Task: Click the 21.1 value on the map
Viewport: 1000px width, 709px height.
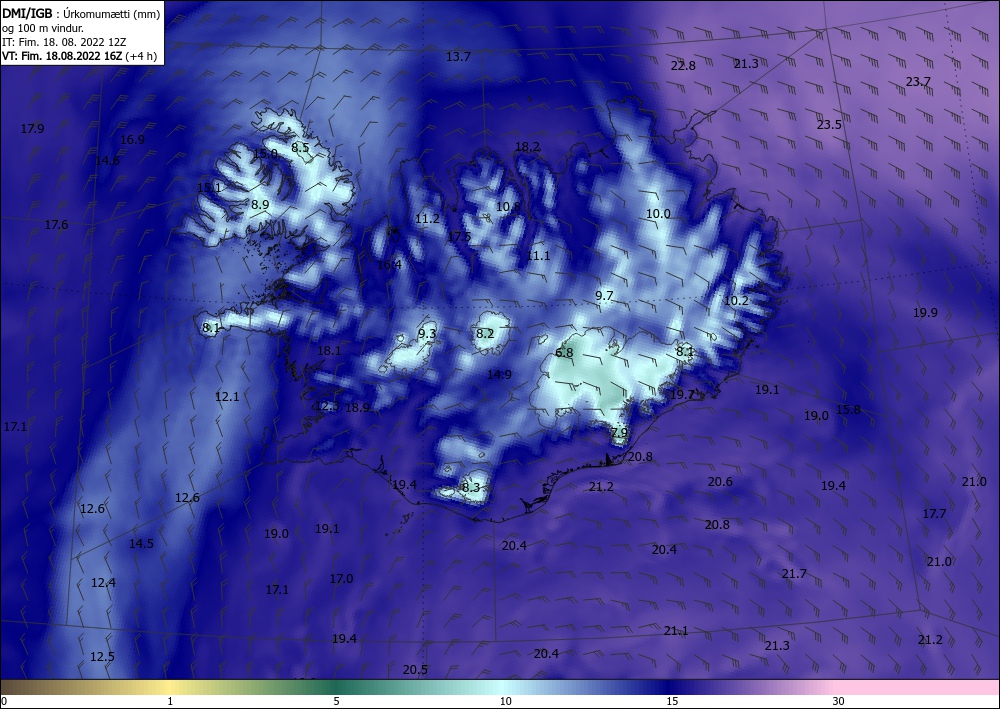Action: (x=675, y=631)
